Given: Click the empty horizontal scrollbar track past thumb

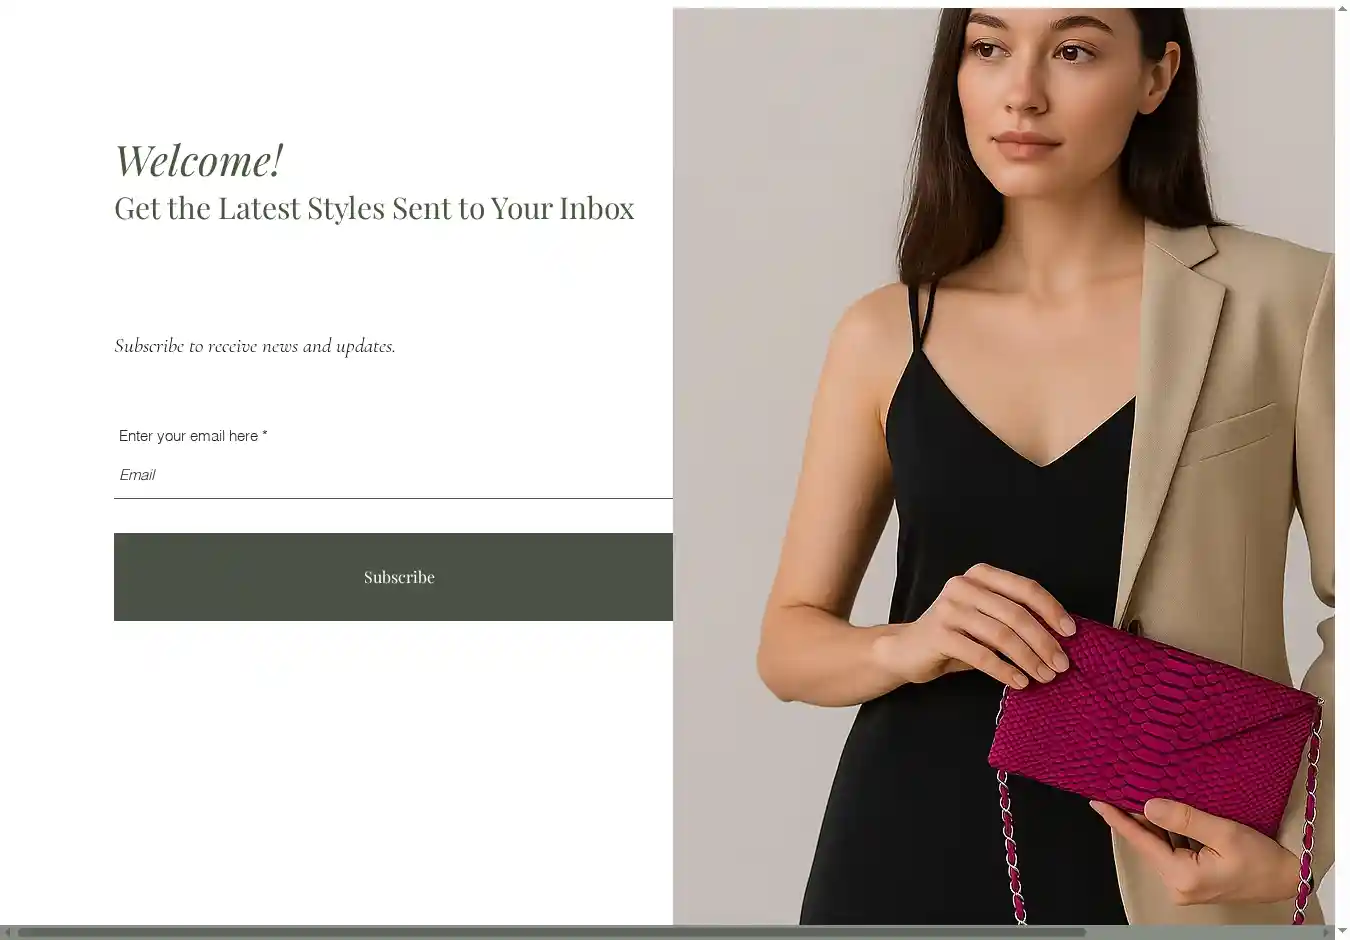Looking at the screenshot, I should tap(1202, 932).
